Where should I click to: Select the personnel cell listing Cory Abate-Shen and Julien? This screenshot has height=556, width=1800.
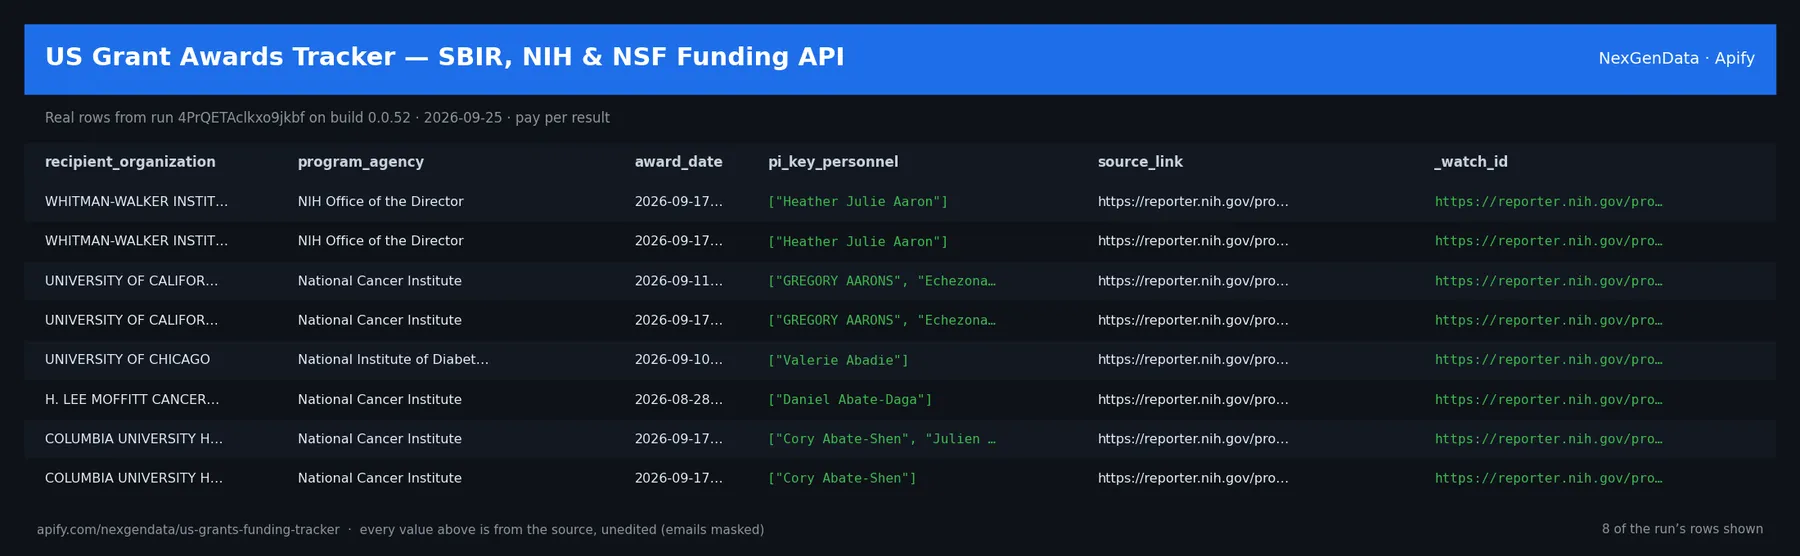(x=882, y=439)
